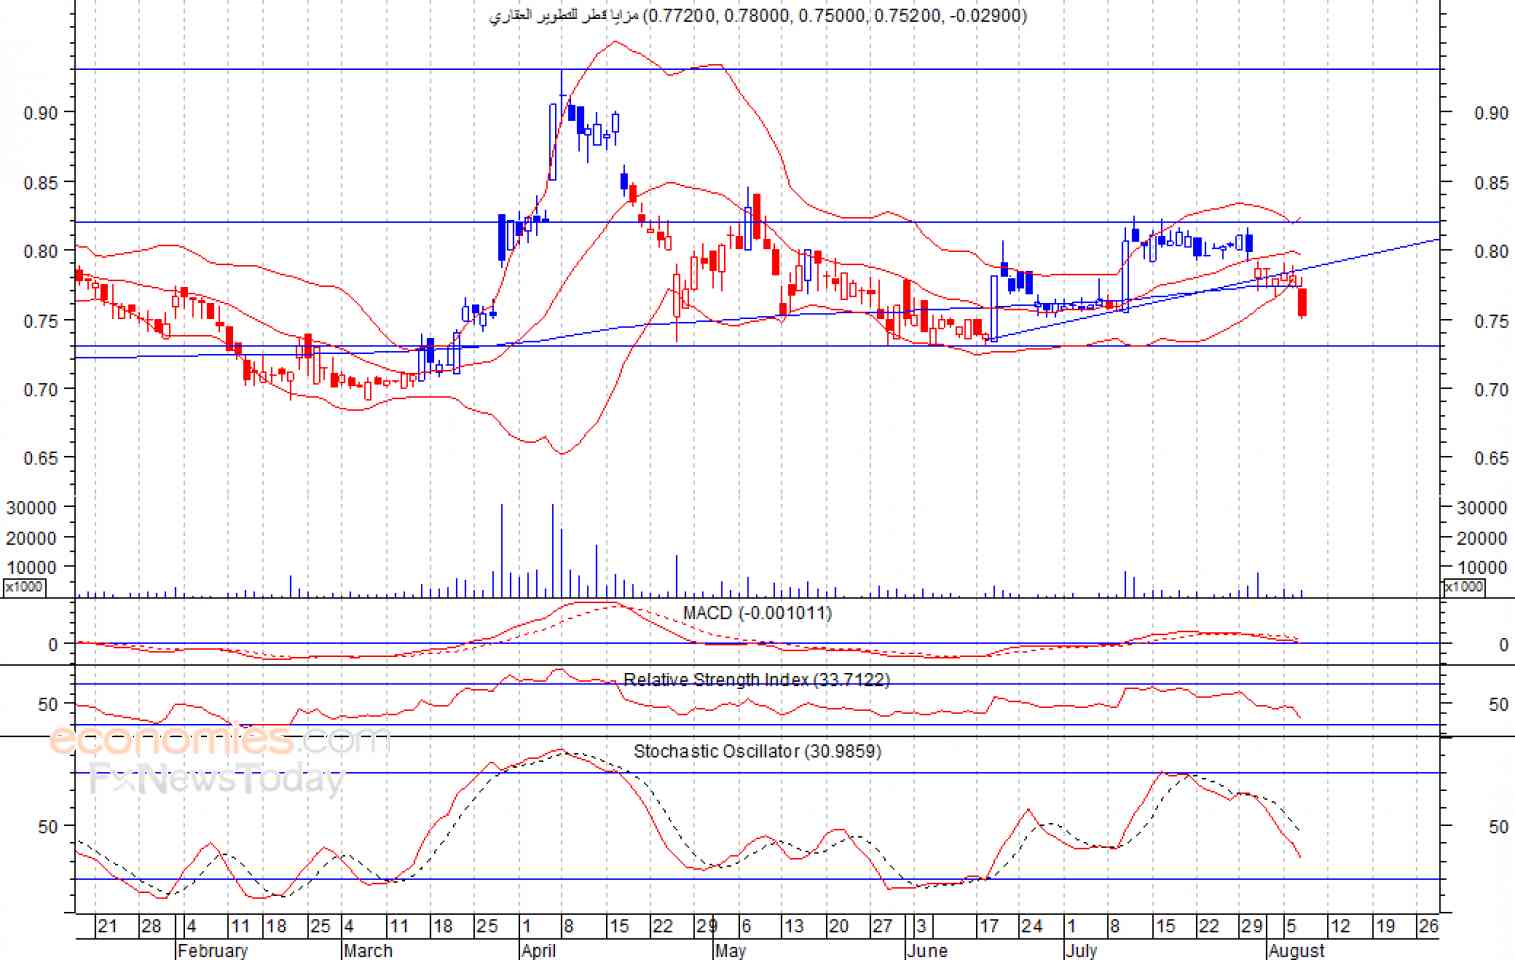Click 0.75 on the right price axis

click(x=1491, y=321)
